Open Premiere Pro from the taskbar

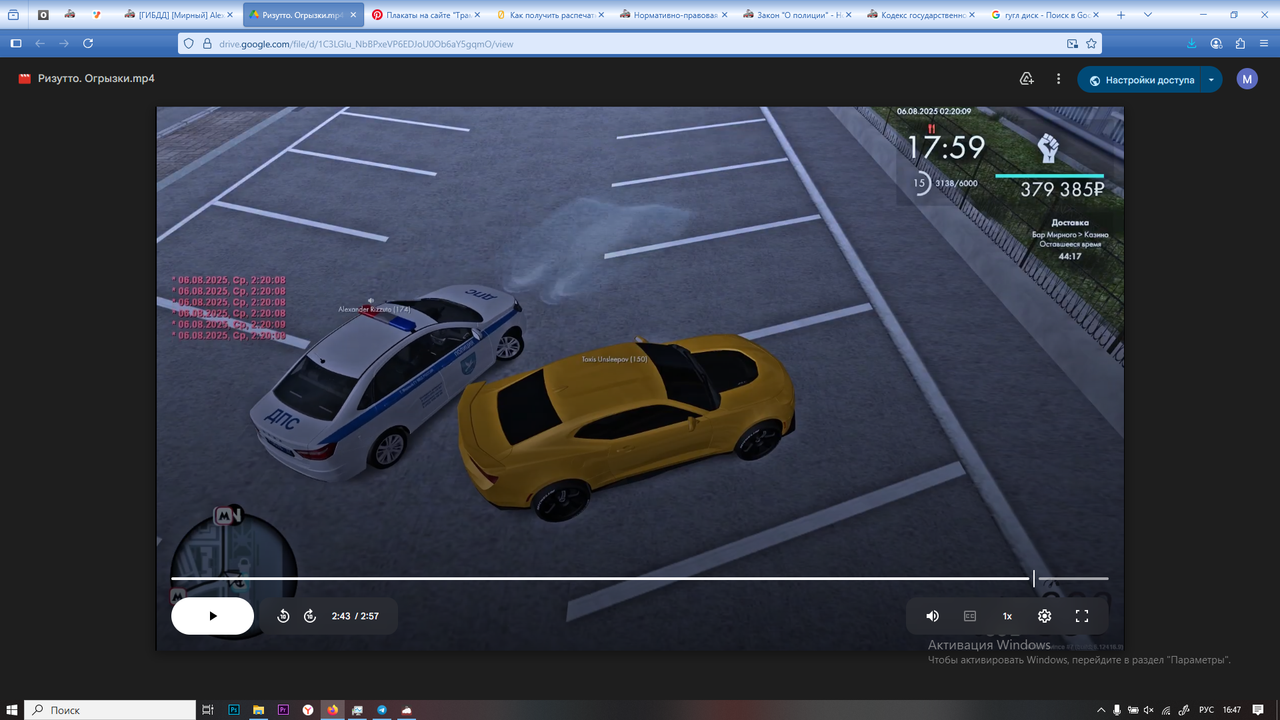(283, 710)
